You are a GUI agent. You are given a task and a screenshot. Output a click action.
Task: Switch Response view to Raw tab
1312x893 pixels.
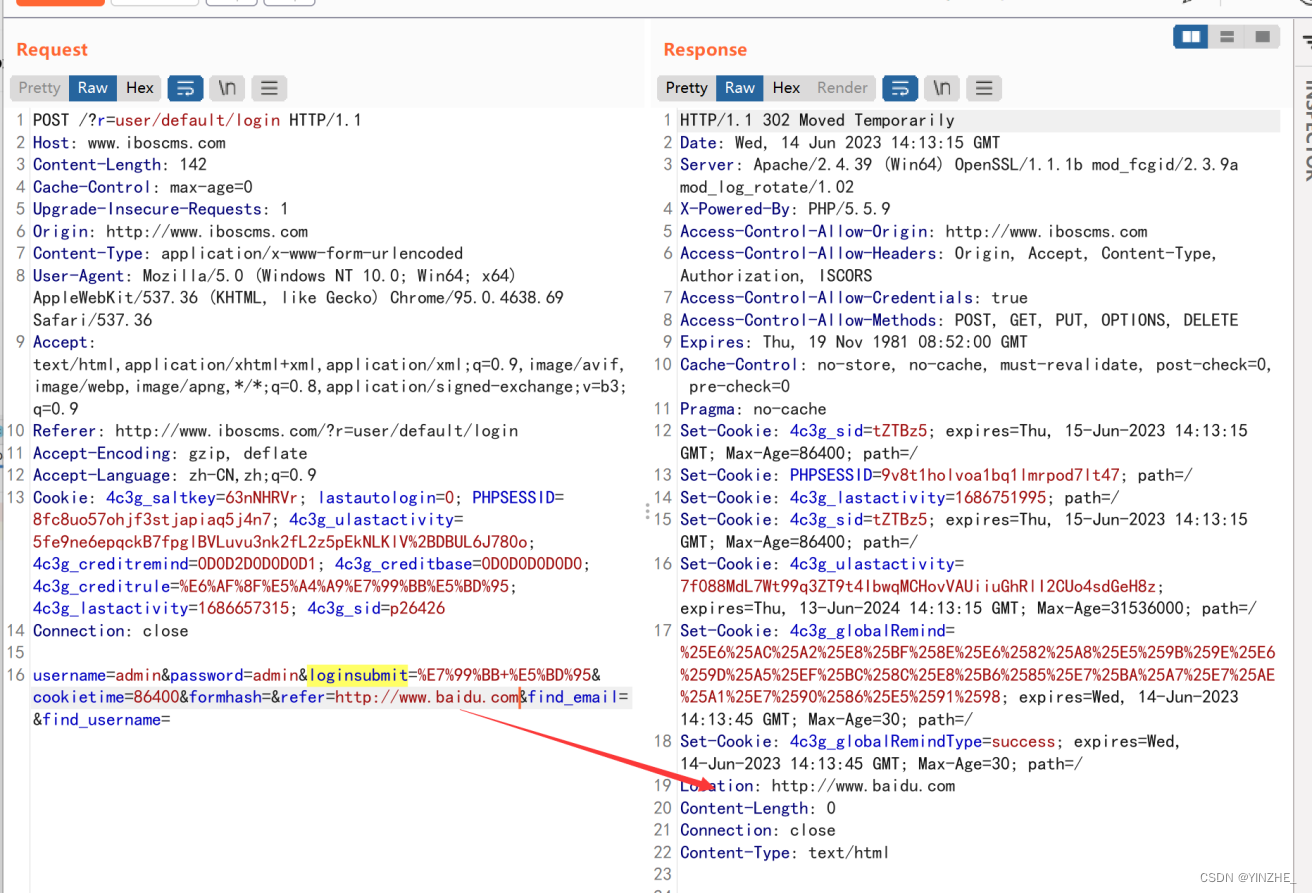click(x=740, y=88)
